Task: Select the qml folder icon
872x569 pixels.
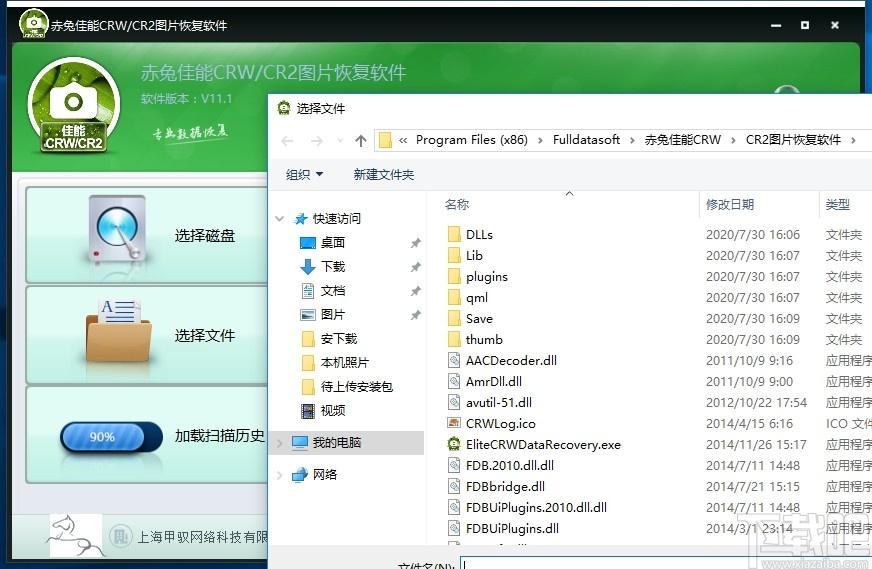Action: pyautogui.click(x=454, y=298)
